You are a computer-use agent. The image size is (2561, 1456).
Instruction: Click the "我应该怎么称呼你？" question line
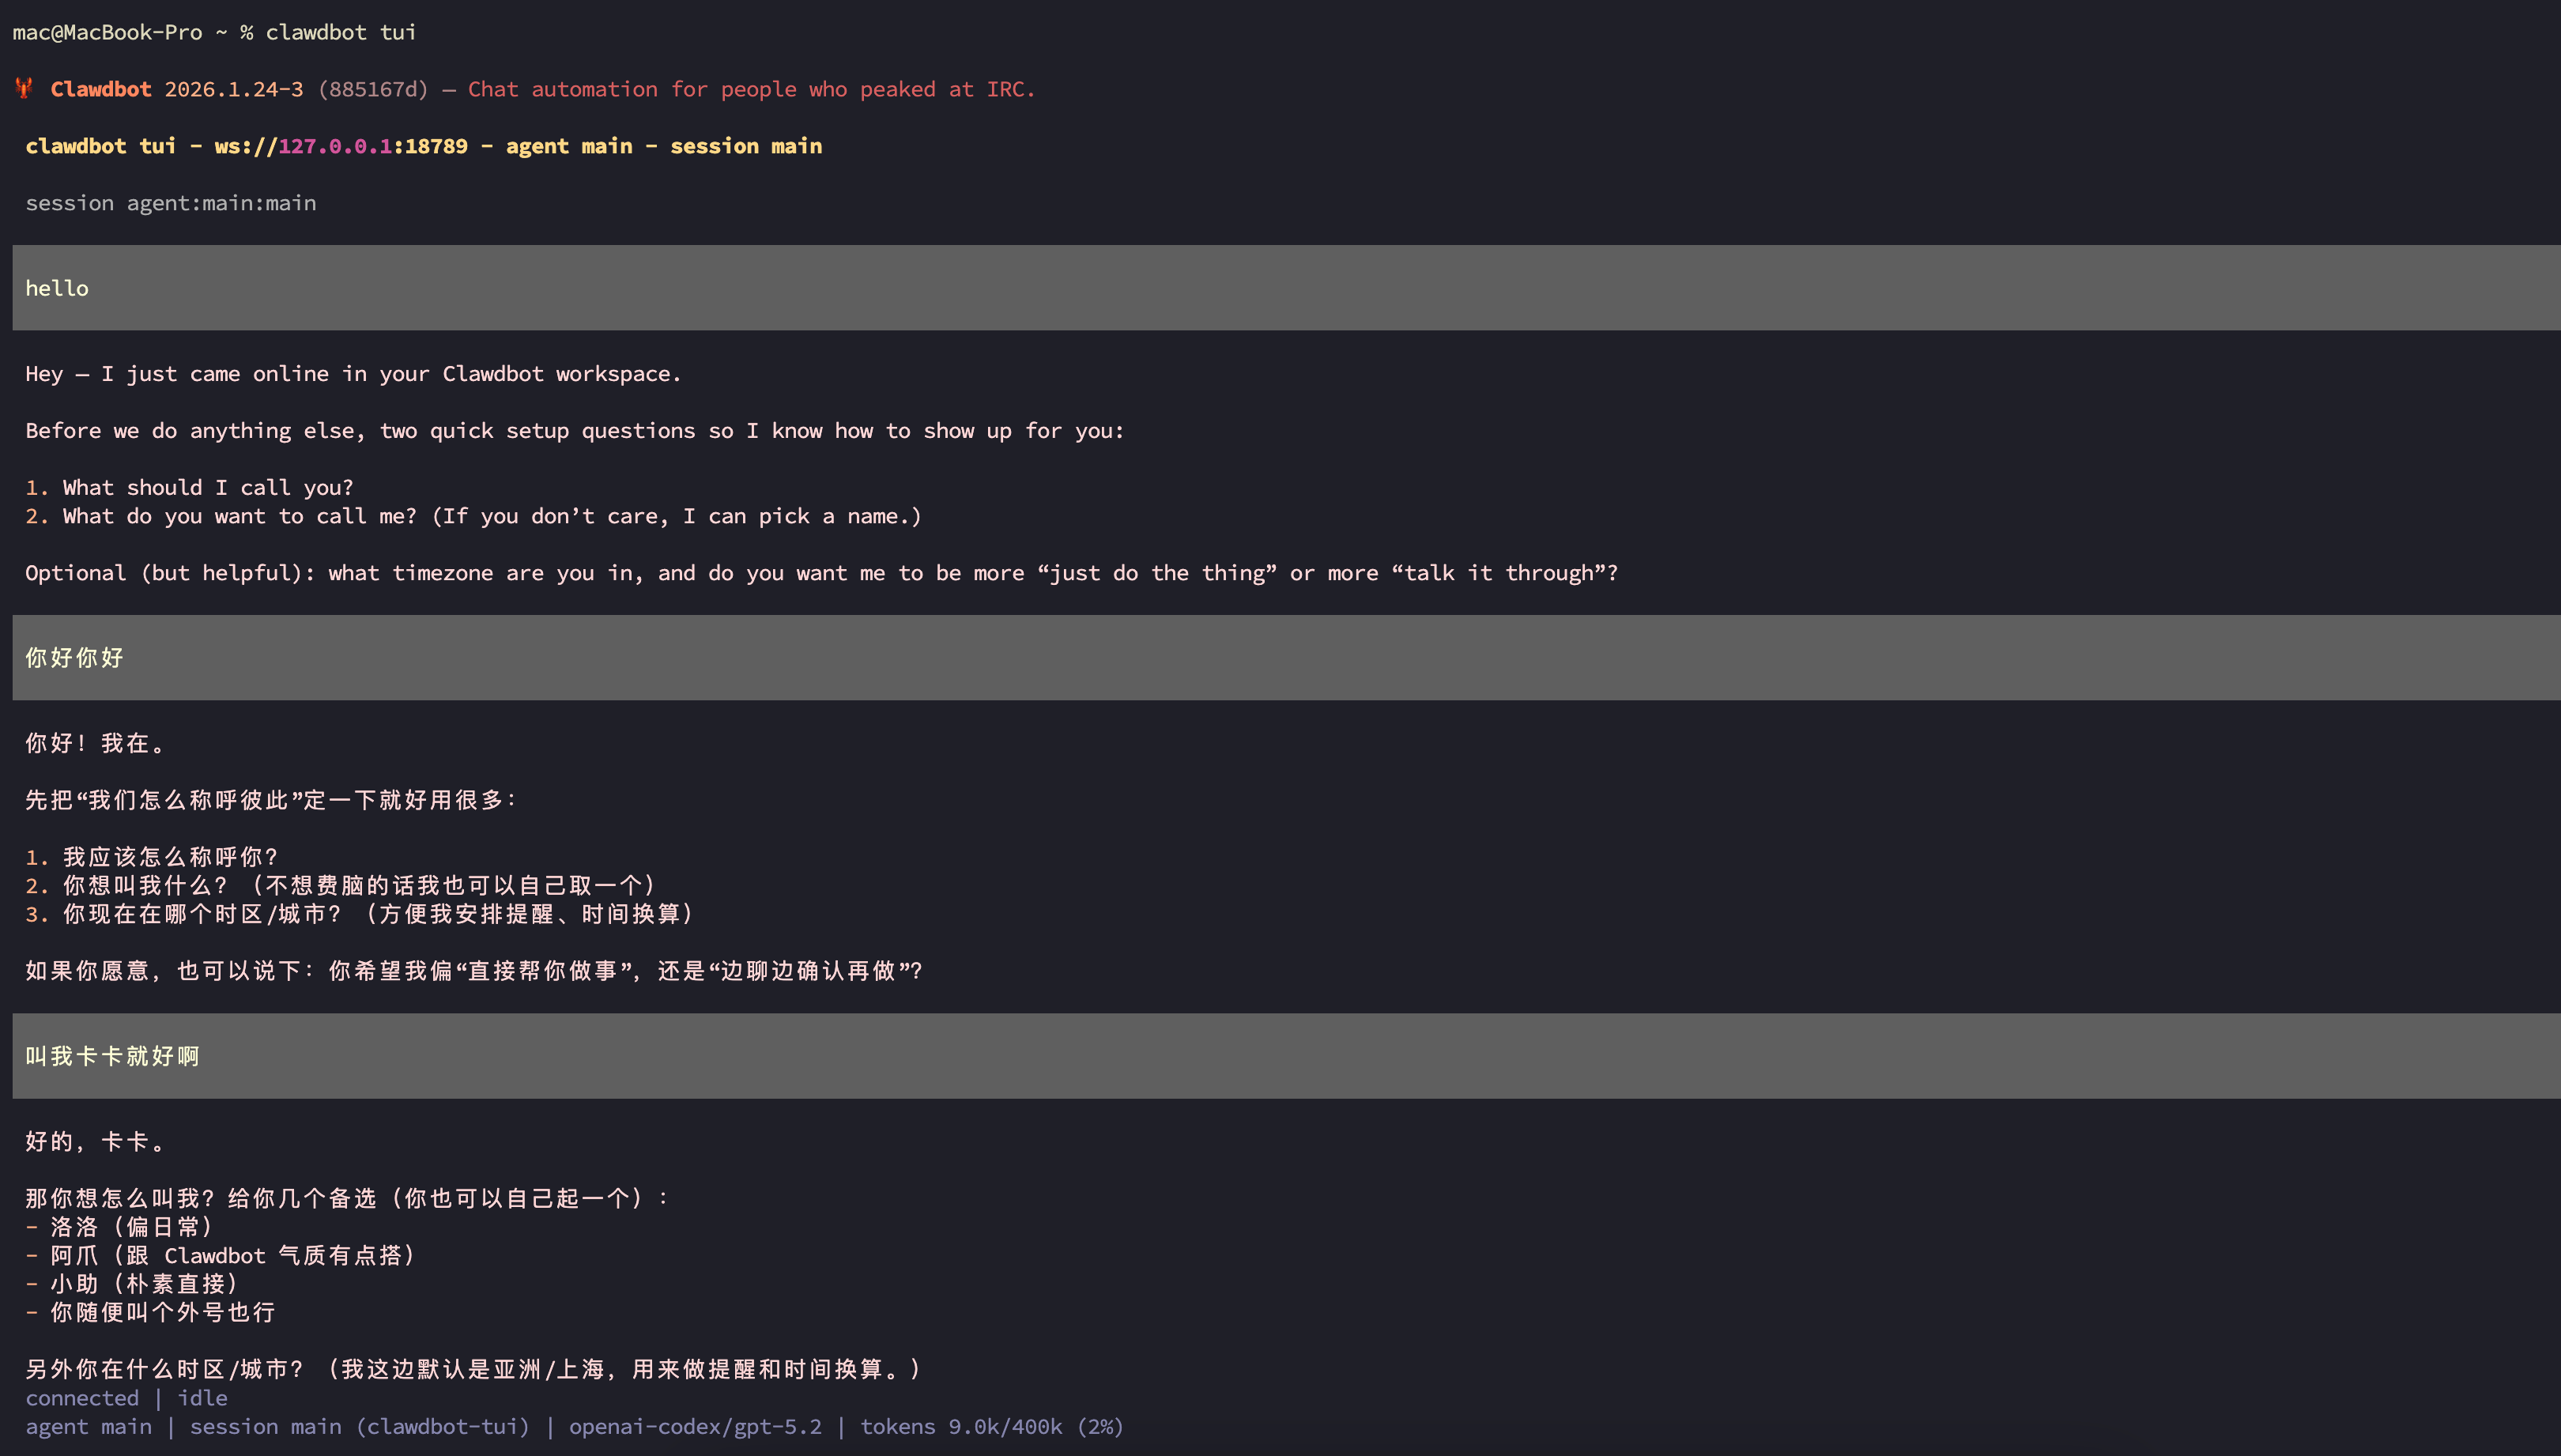click(170, 857)
